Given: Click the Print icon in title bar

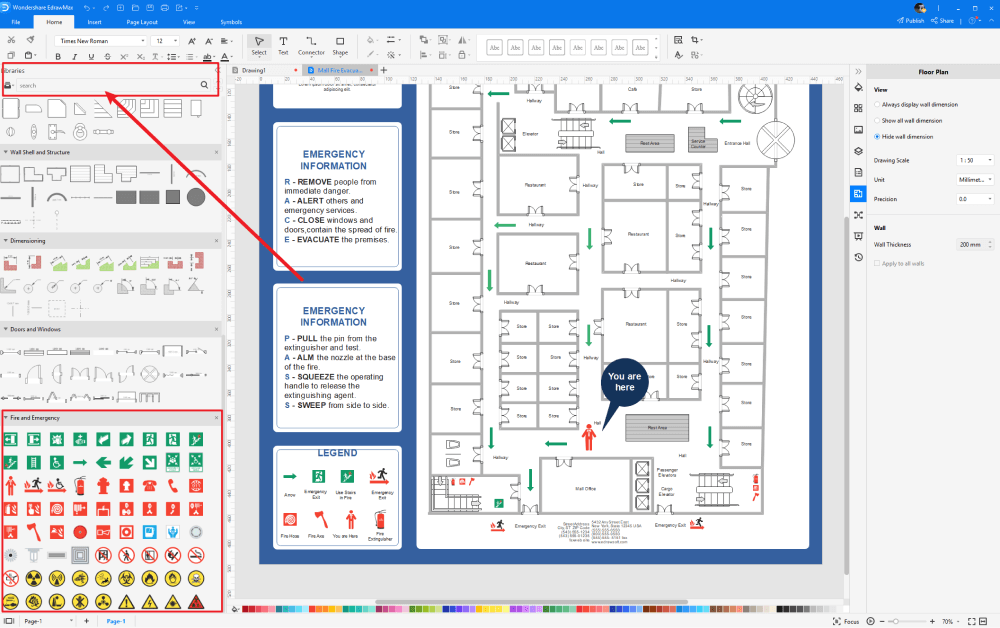Looking at the screenshot, I should point(165,8).
